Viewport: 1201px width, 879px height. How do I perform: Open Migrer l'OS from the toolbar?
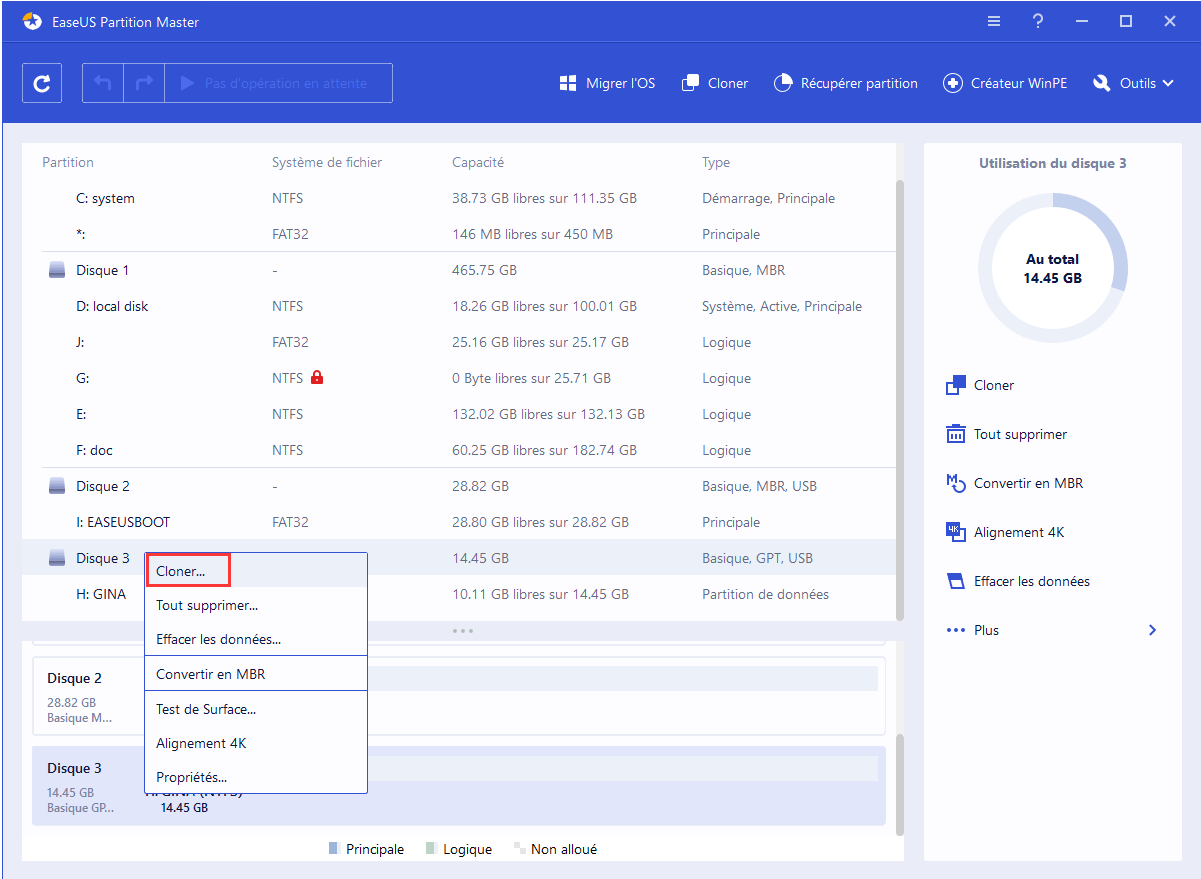pyautogui.click(x=607, y=83)
